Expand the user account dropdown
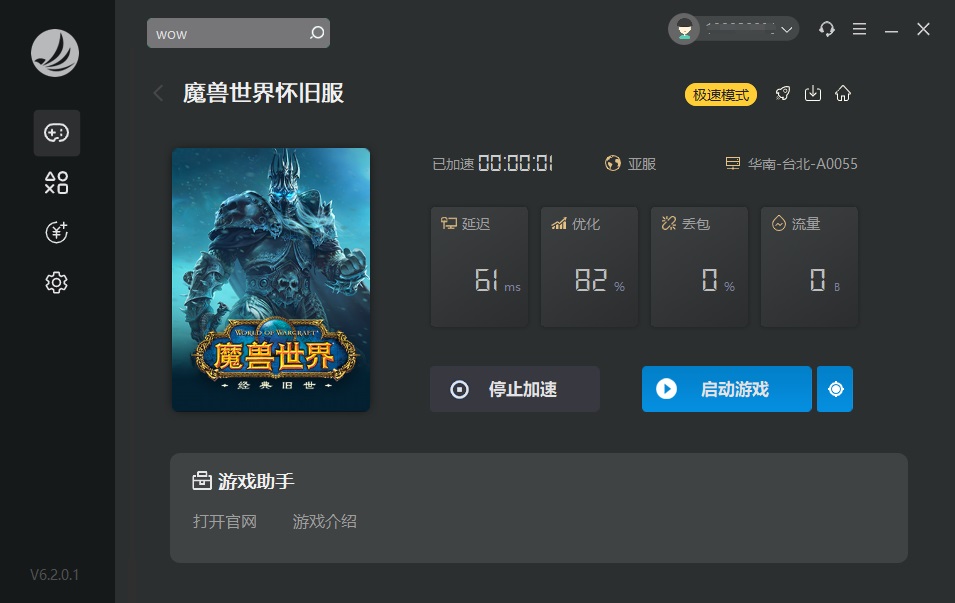The image size is (955, 603). pyautogui.click(x=787, y=30)
